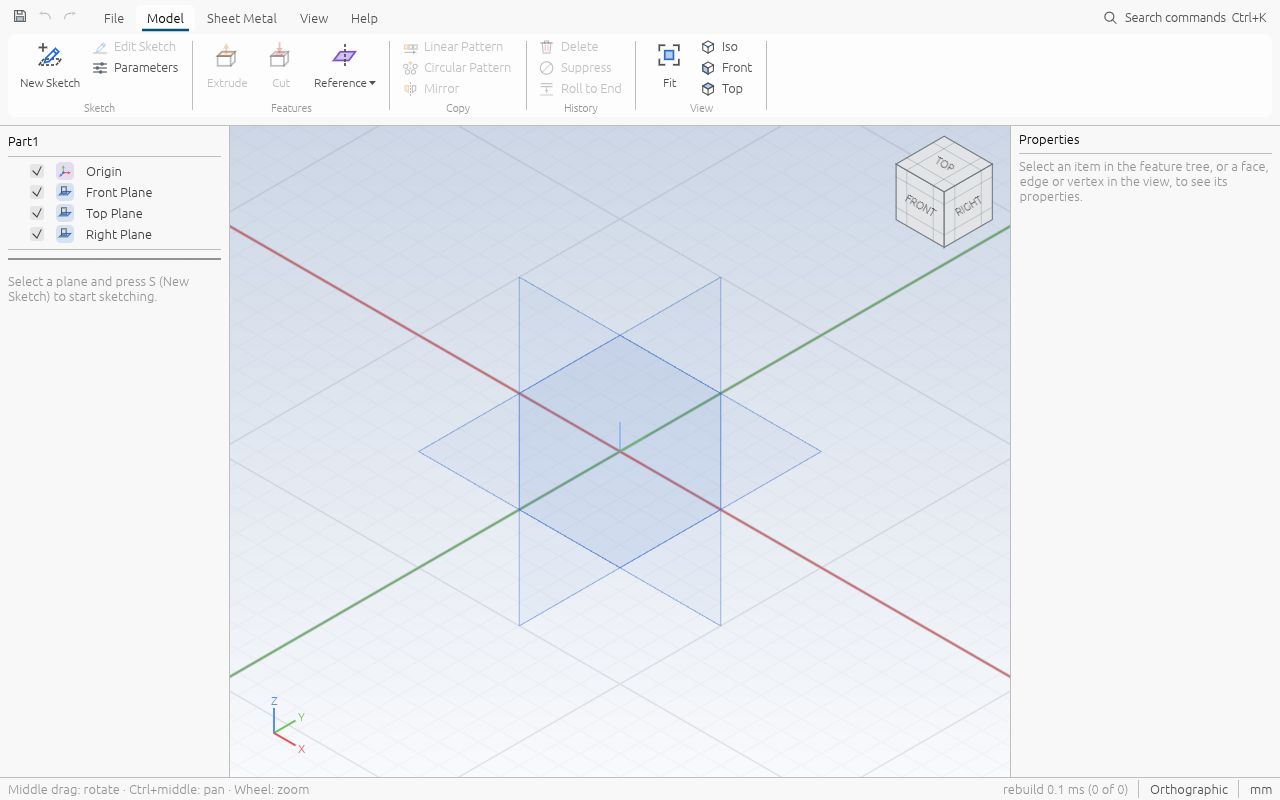Select the Model ribbon tab
Viewport: 1280px width, 800px height.
click(x=165, y=18)
